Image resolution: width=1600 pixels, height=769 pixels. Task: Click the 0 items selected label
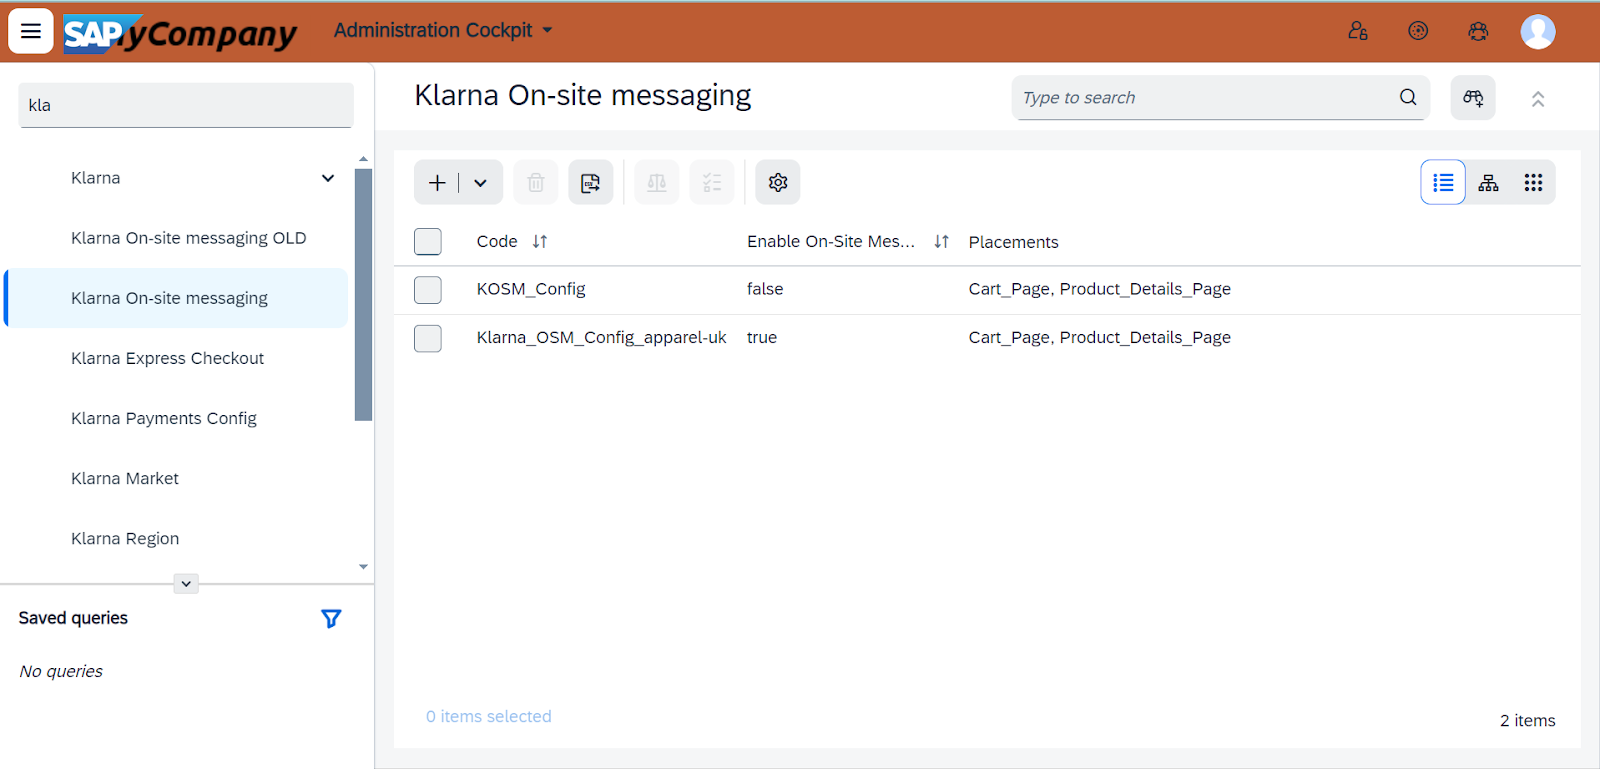[x=489, y=716]
